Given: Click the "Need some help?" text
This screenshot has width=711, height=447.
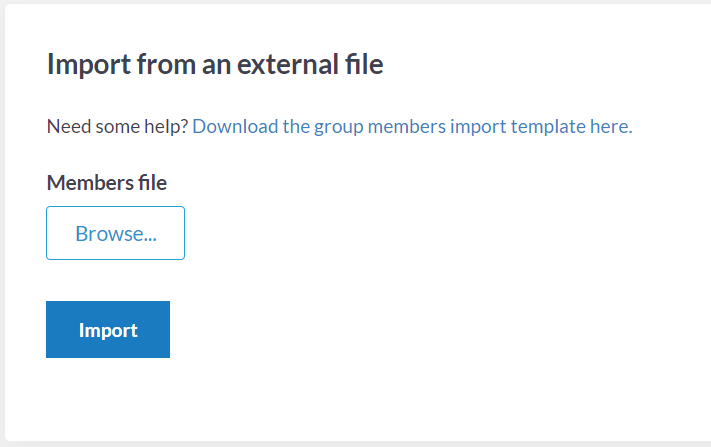Looking at the screenshot, I should (117, 126).
